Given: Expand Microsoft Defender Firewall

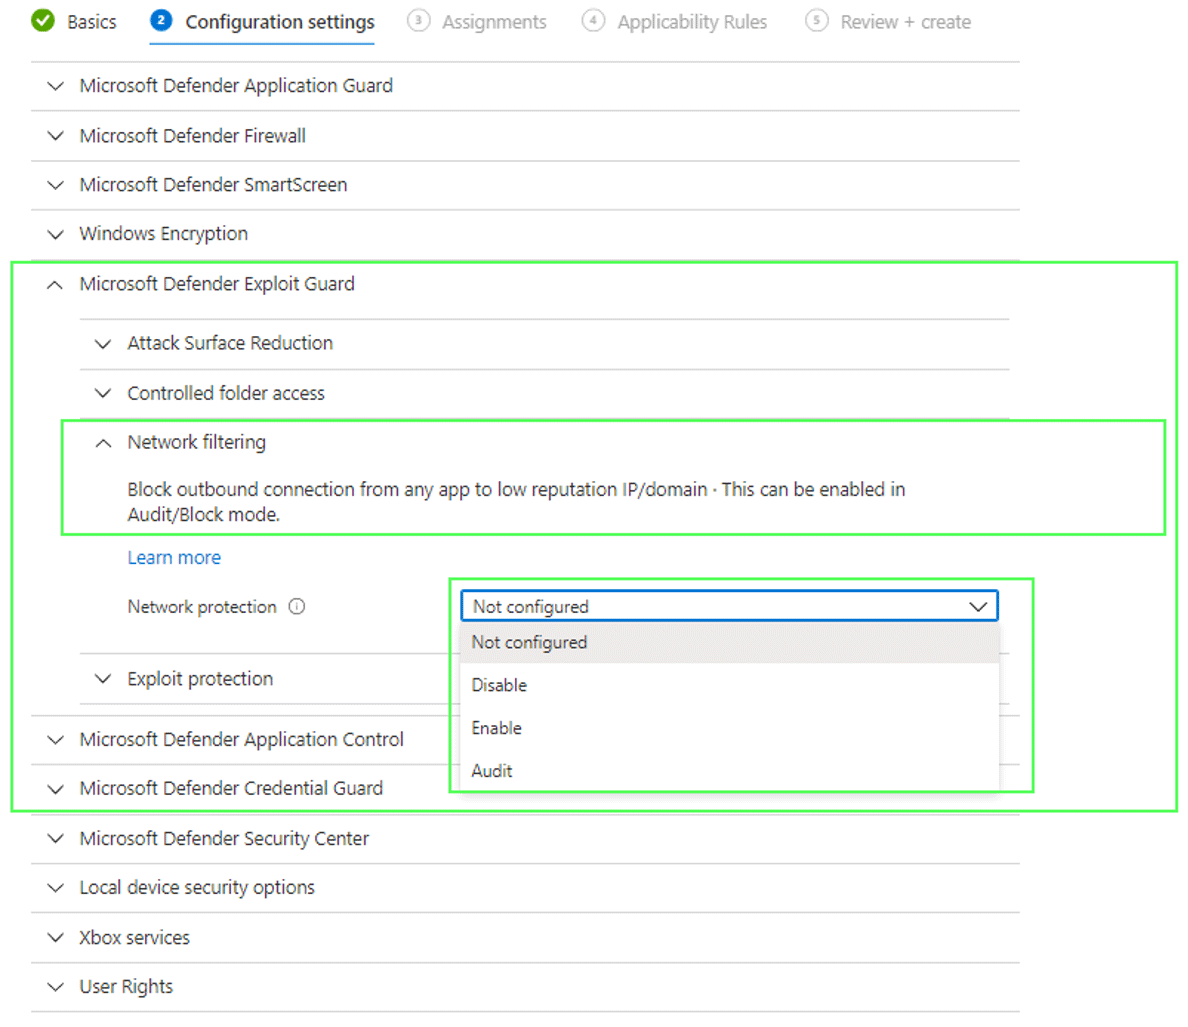Looking at the screenshot, I should coord(193,136).
